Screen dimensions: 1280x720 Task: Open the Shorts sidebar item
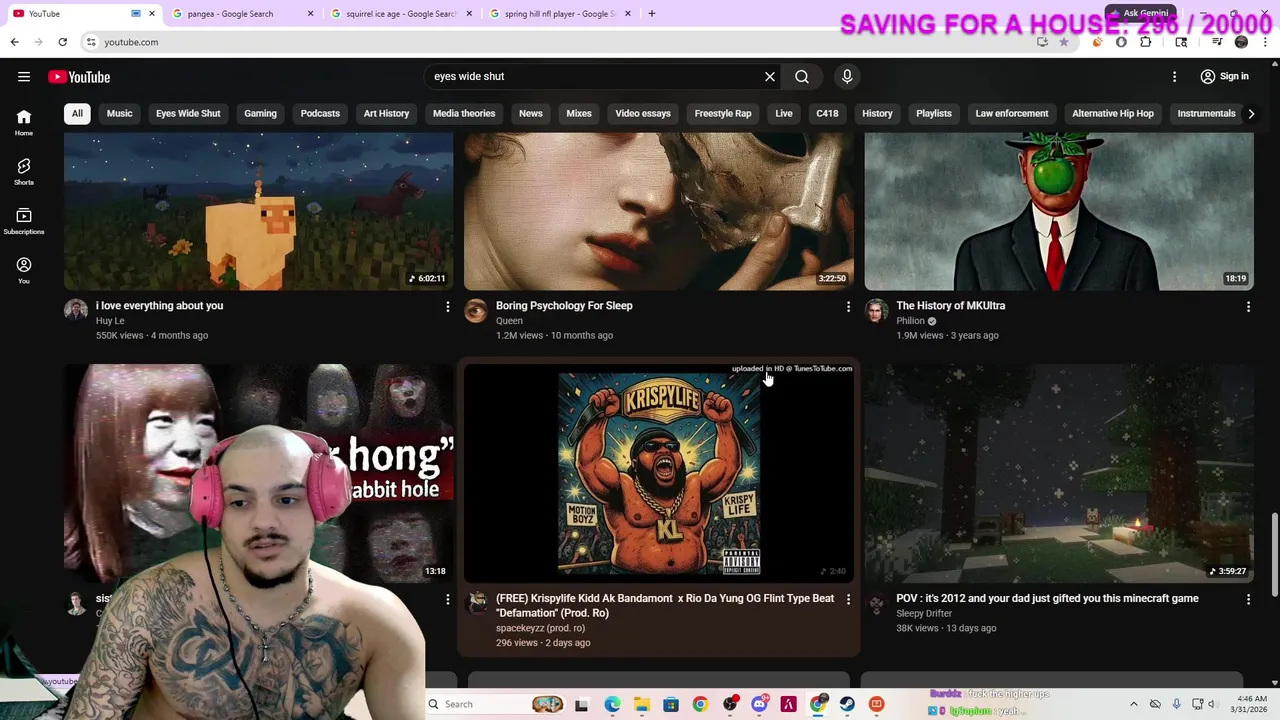click(x=24, y=171)
